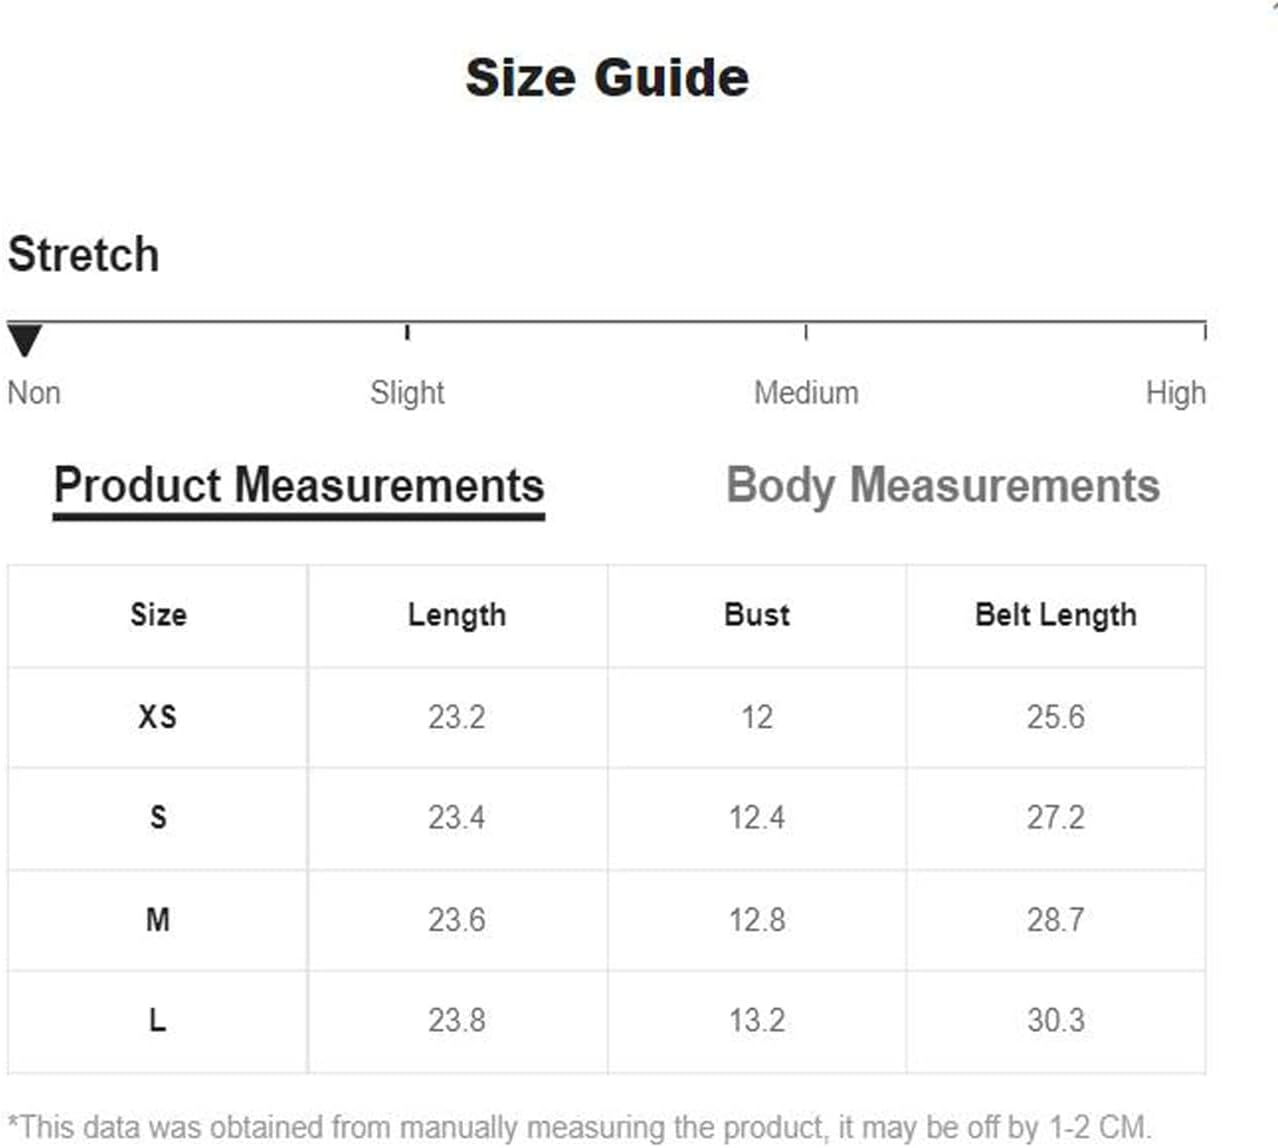Open the Product Measurements tab
This screenshot has width=1278, height=1148.
299,487
